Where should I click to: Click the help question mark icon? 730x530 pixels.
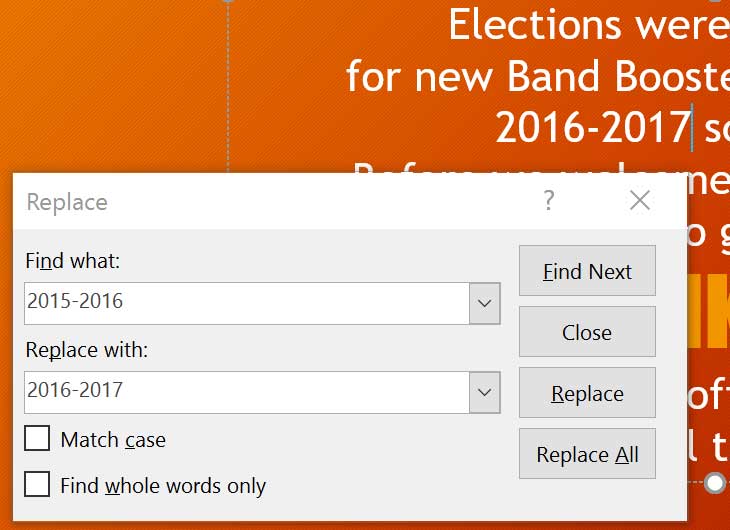(x=548, y=201)
